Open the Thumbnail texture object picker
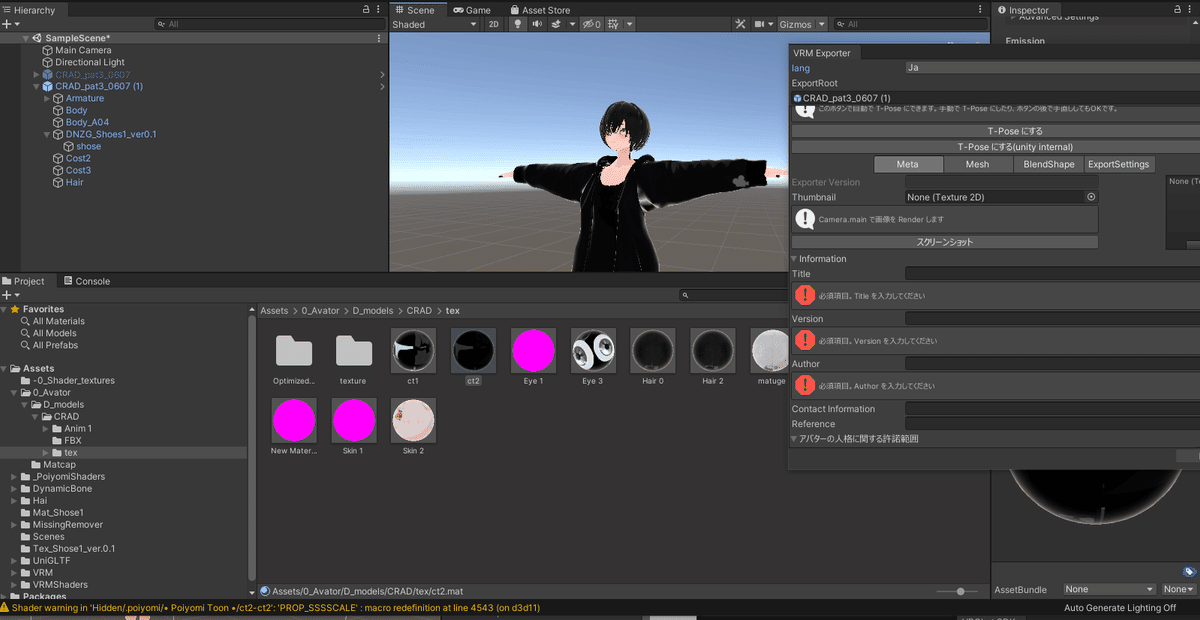 (x=1091, y=197)
